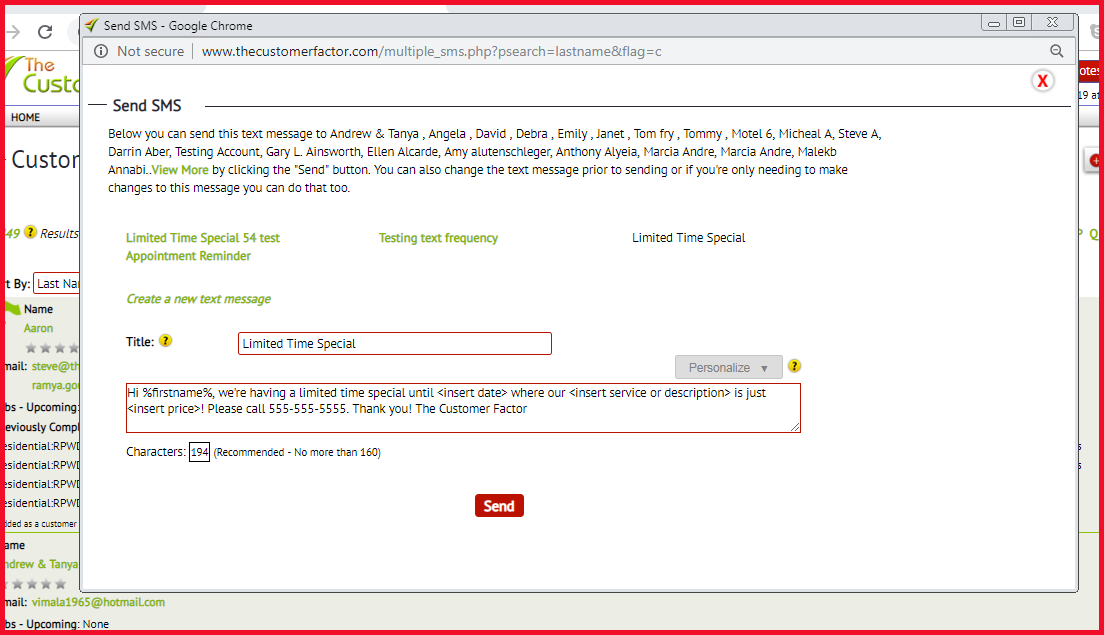
Task: Reload the background page with refresh icon
Action: pyautogui.click(x=45, y=32)
